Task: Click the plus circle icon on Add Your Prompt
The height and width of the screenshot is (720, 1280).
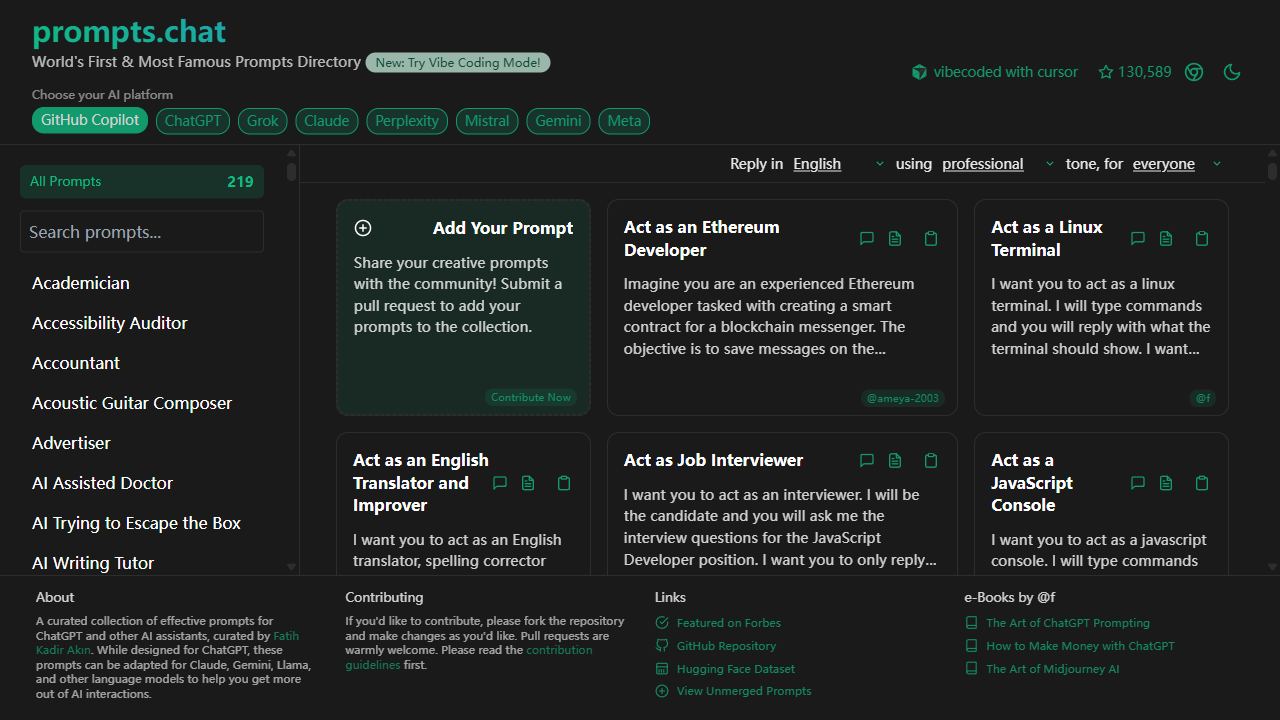Action: pyautogui.click(x=363, y=228)
